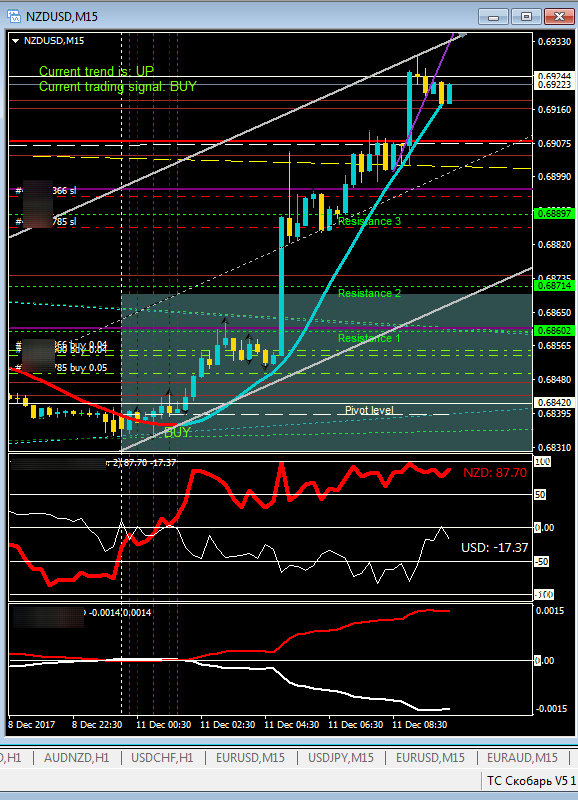Select the '785 sl' stop loss order label
The width and height of the screenshot is (578, 800).
pyautogui.click(x=64, y=222)
